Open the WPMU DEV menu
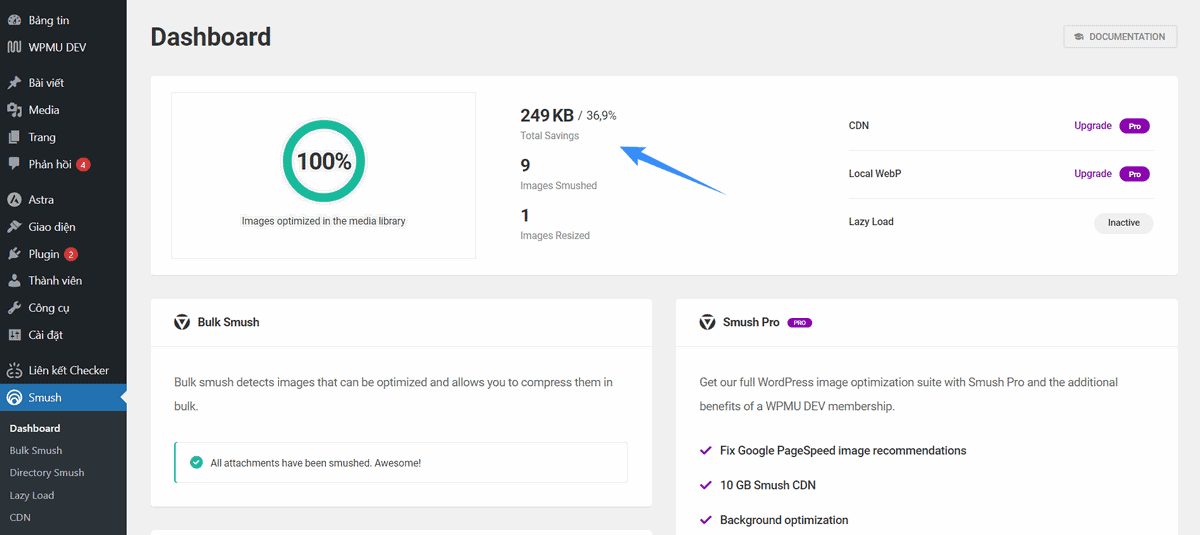 [63, 47]
